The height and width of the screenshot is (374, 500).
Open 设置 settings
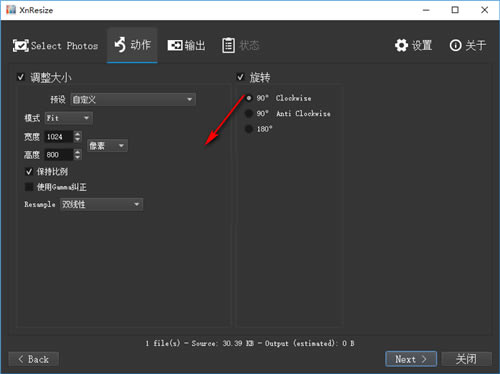pyautogui.click(x=413, y=45)
